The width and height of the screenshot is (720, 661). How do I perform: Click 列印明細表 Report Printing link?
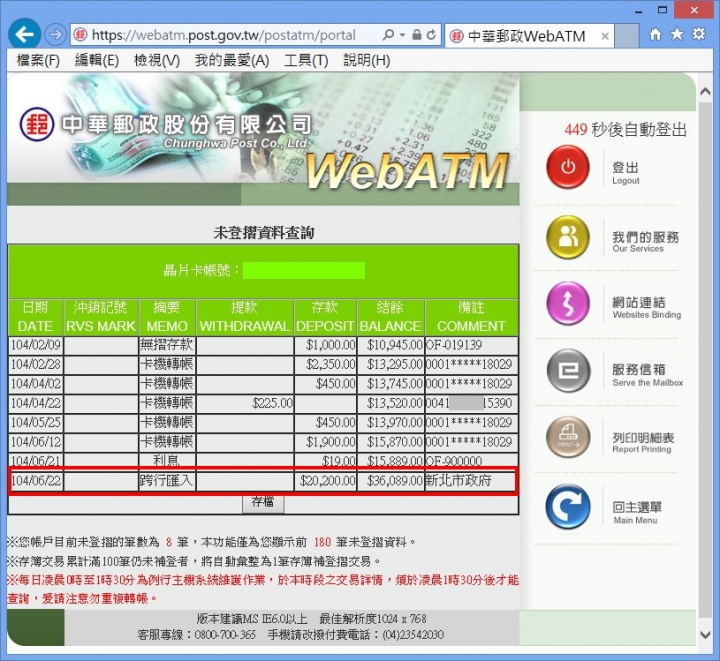click(643, 443)
